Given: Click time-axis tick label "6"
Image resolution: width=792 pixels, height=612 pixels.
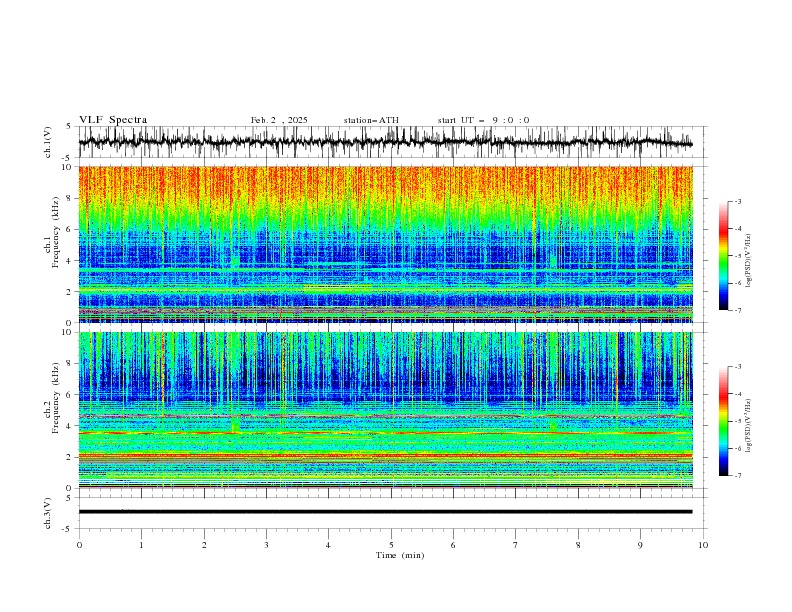Looking at the screenshot, I should pyautogui.click(x=453, y=545).
